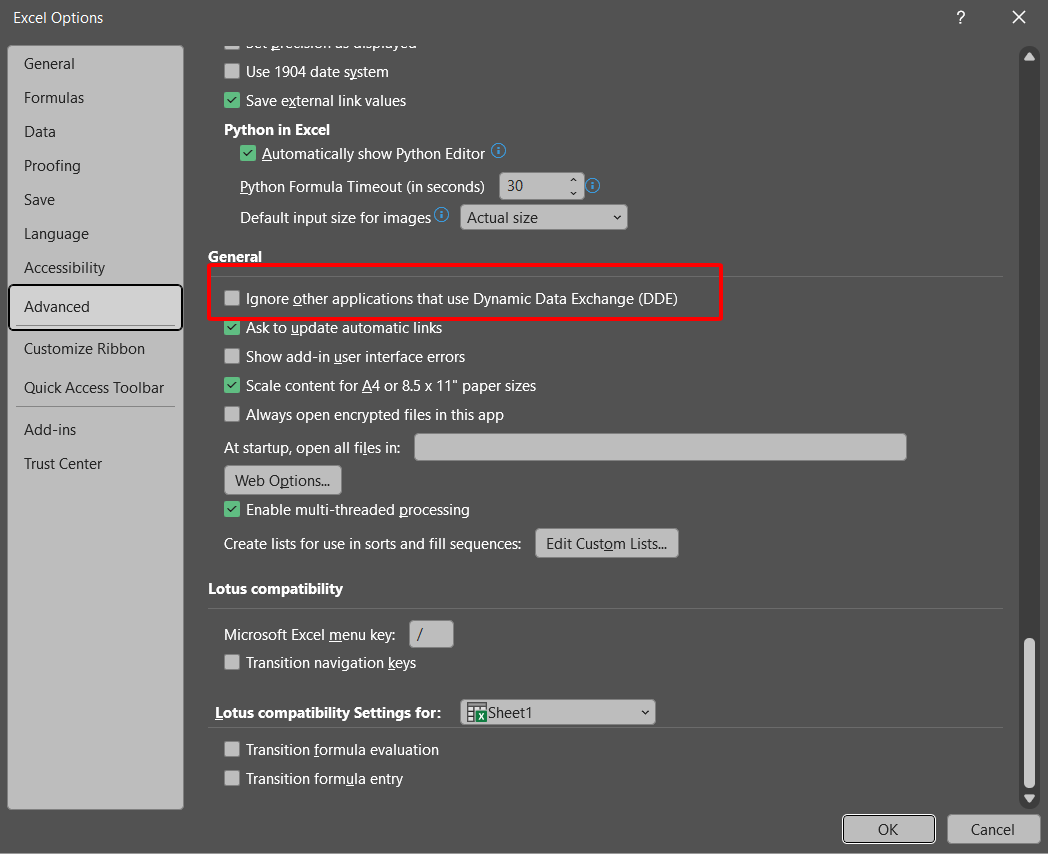The height and width of the screenshot is (854, 1048).
Task: Cancel the Excel Options dialog
Action: pos(993,829)
